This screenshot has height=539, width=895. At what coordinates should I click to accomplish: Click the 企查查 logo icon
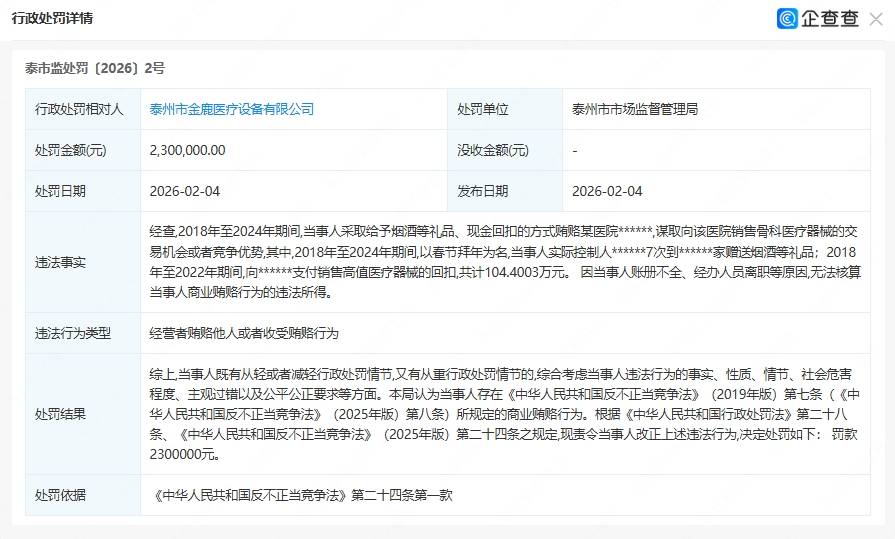[788, 19]
